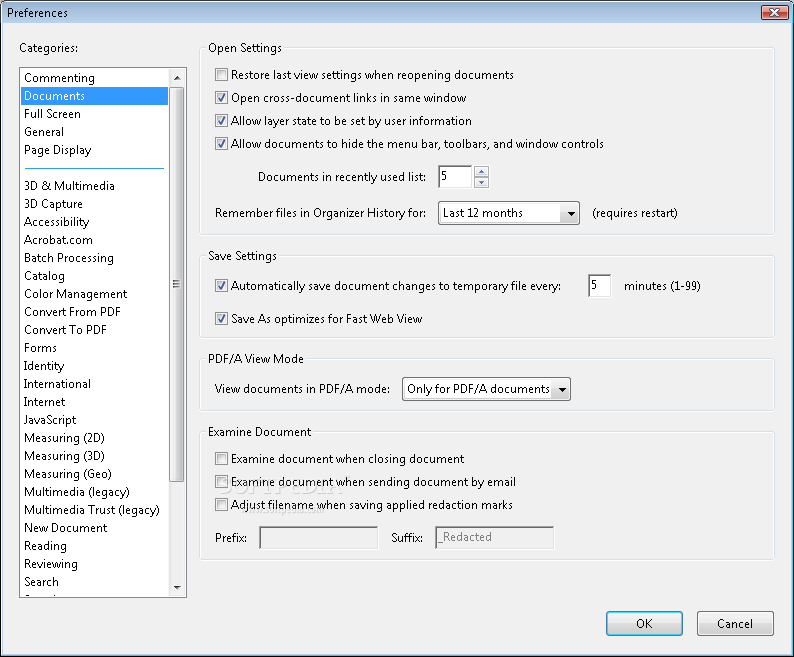Toggle Allow documents to hide menu bar
Viewport: 794px width, 657px height.
point(221,144)
